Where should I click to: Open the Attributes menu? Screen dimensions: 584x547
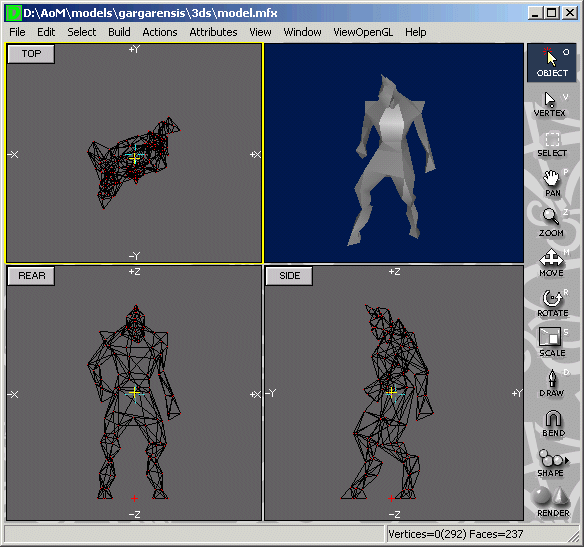coord(213,32)
